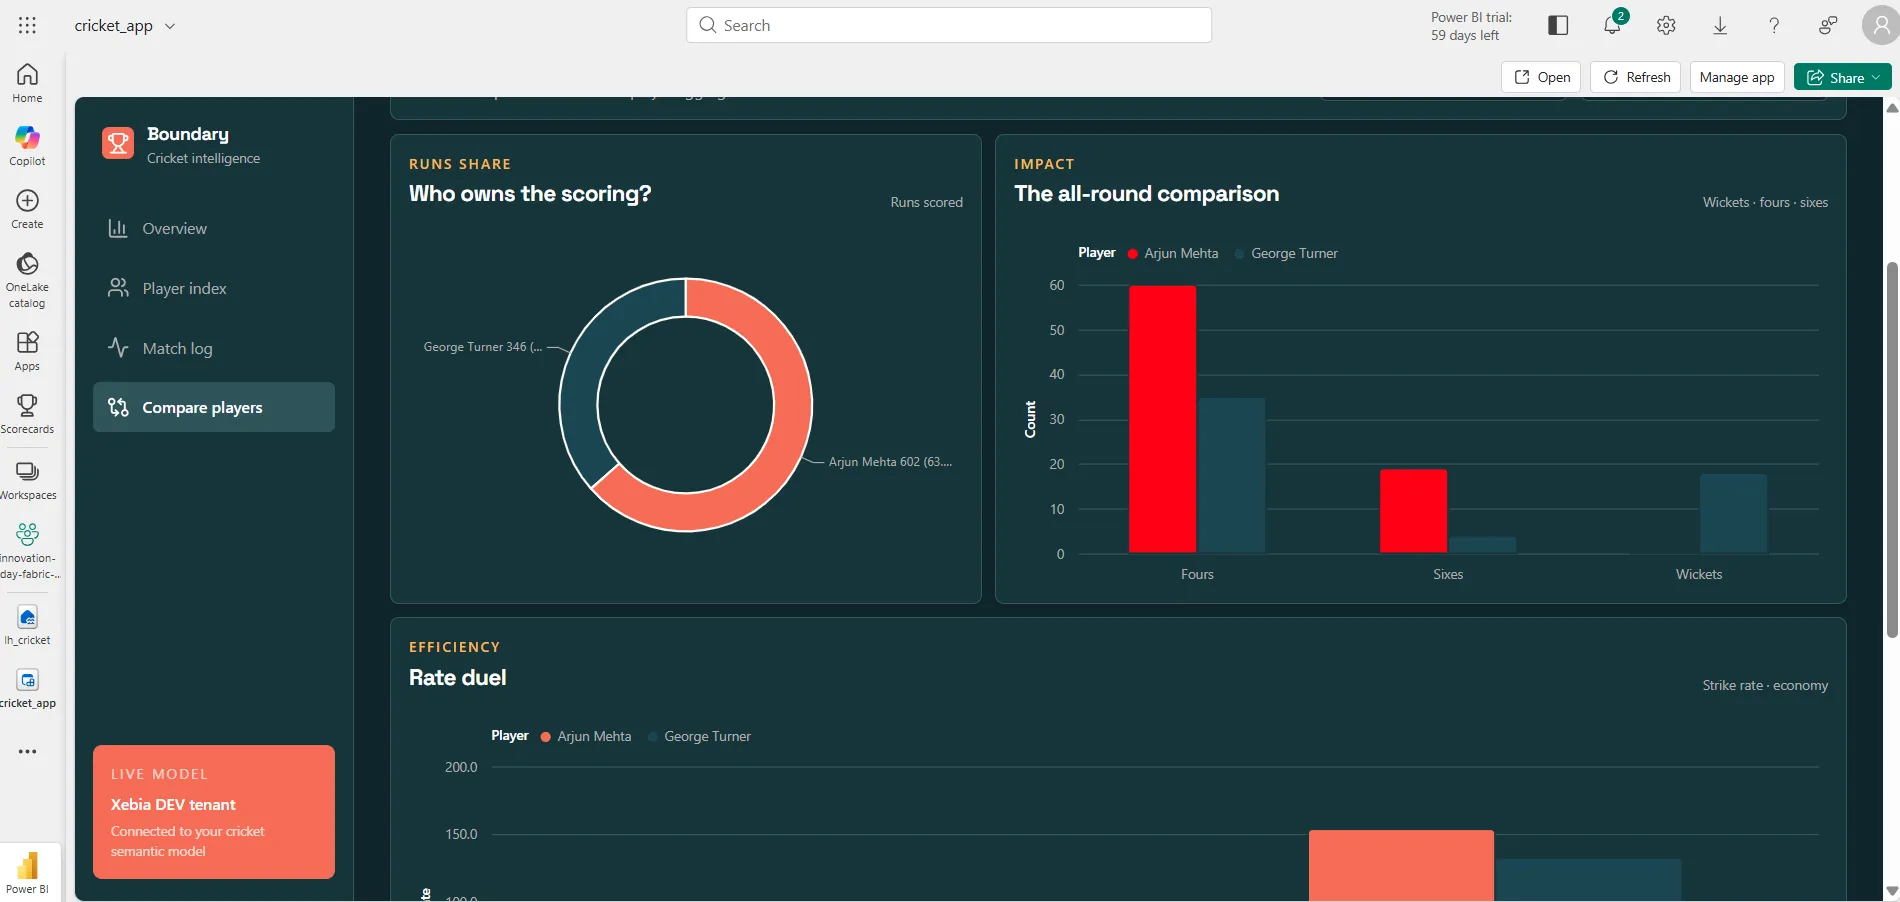Click 'Arjun Mehta 602' donut label
1900x902 pixels.
tap(890, 462)
